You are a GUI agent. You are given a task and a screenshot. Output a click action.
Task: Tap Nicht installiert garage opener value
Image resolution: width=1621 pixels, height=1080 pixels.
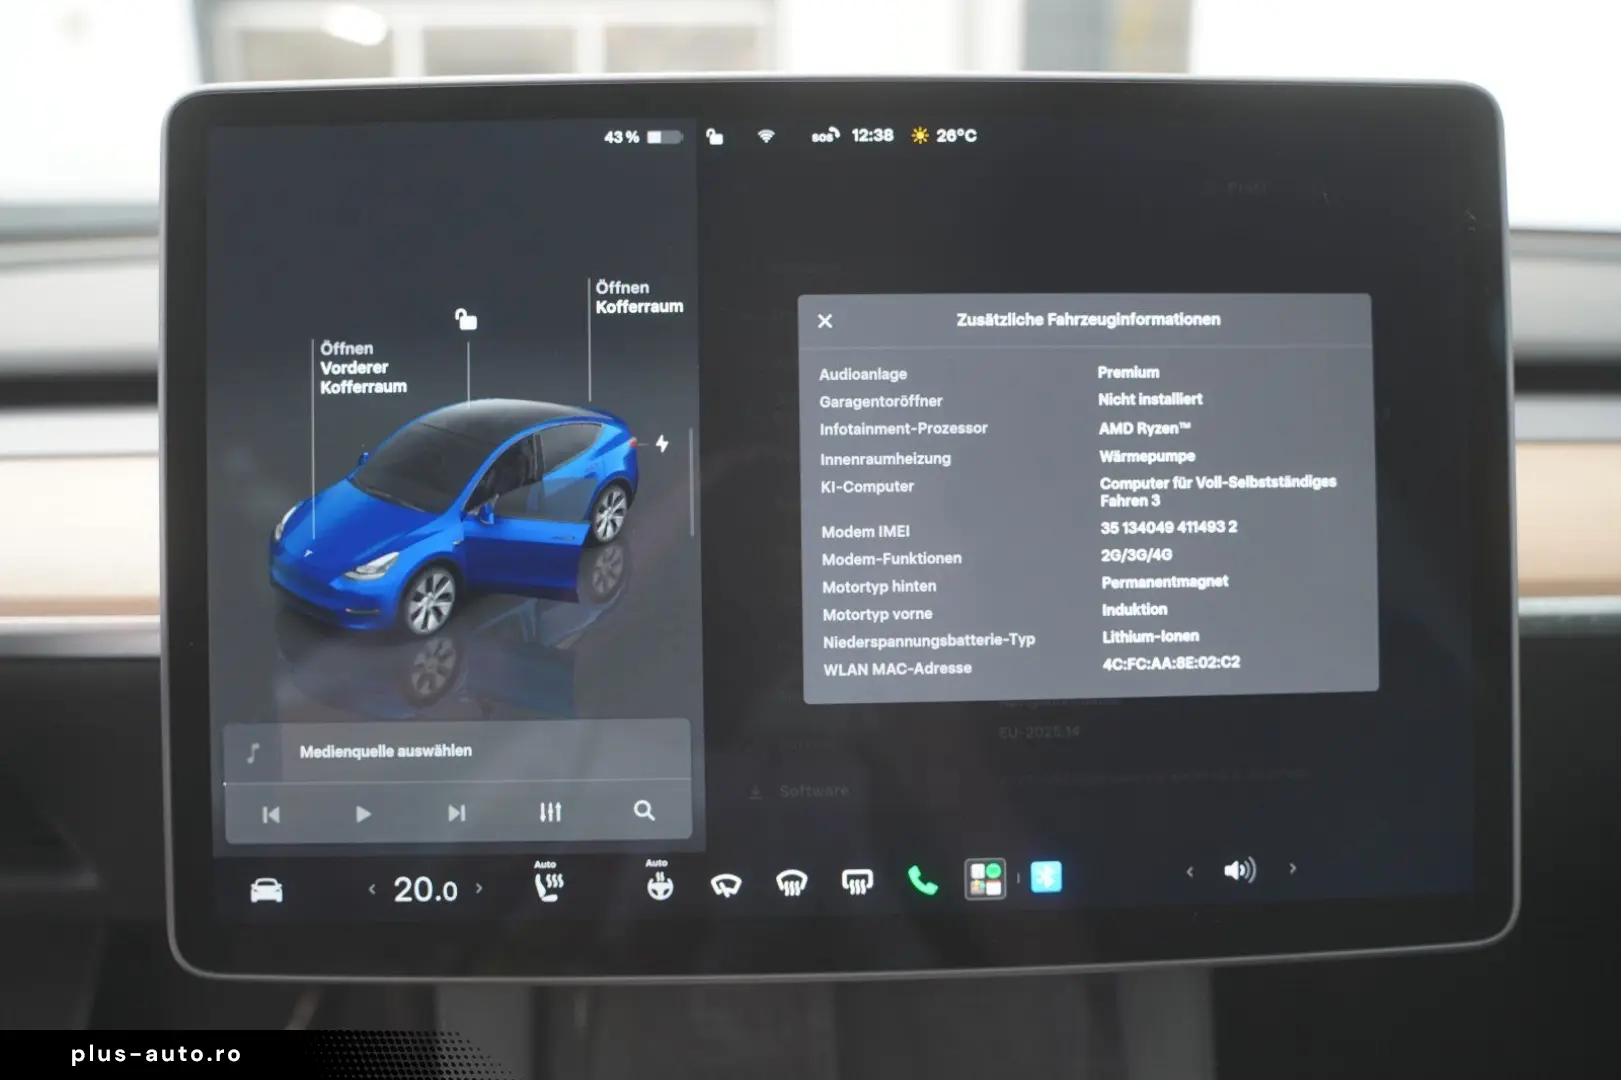pyautogui.click(x=1150, y=399)
